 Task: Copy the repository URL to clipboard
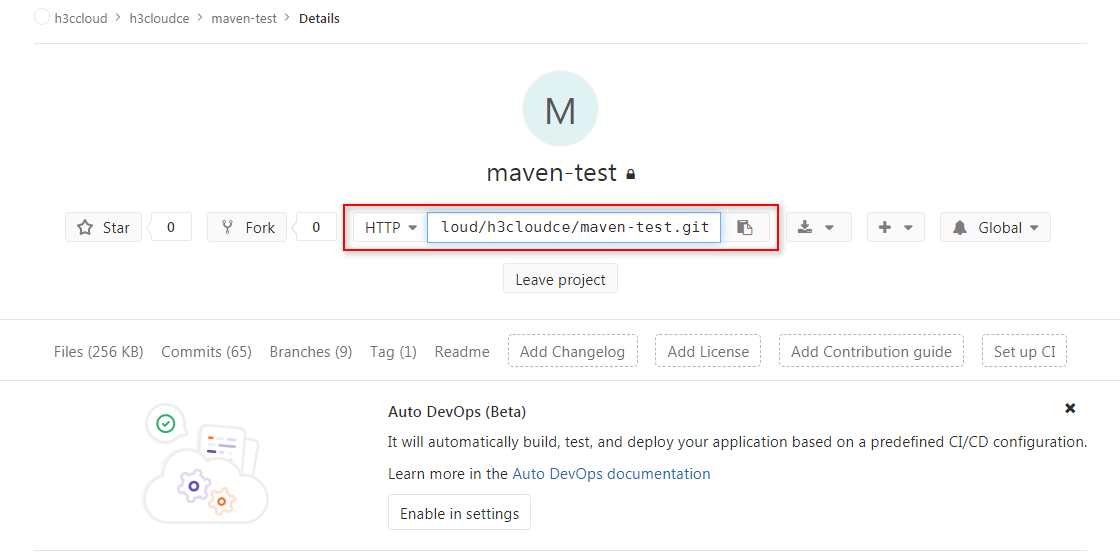[x=745, y=227]
